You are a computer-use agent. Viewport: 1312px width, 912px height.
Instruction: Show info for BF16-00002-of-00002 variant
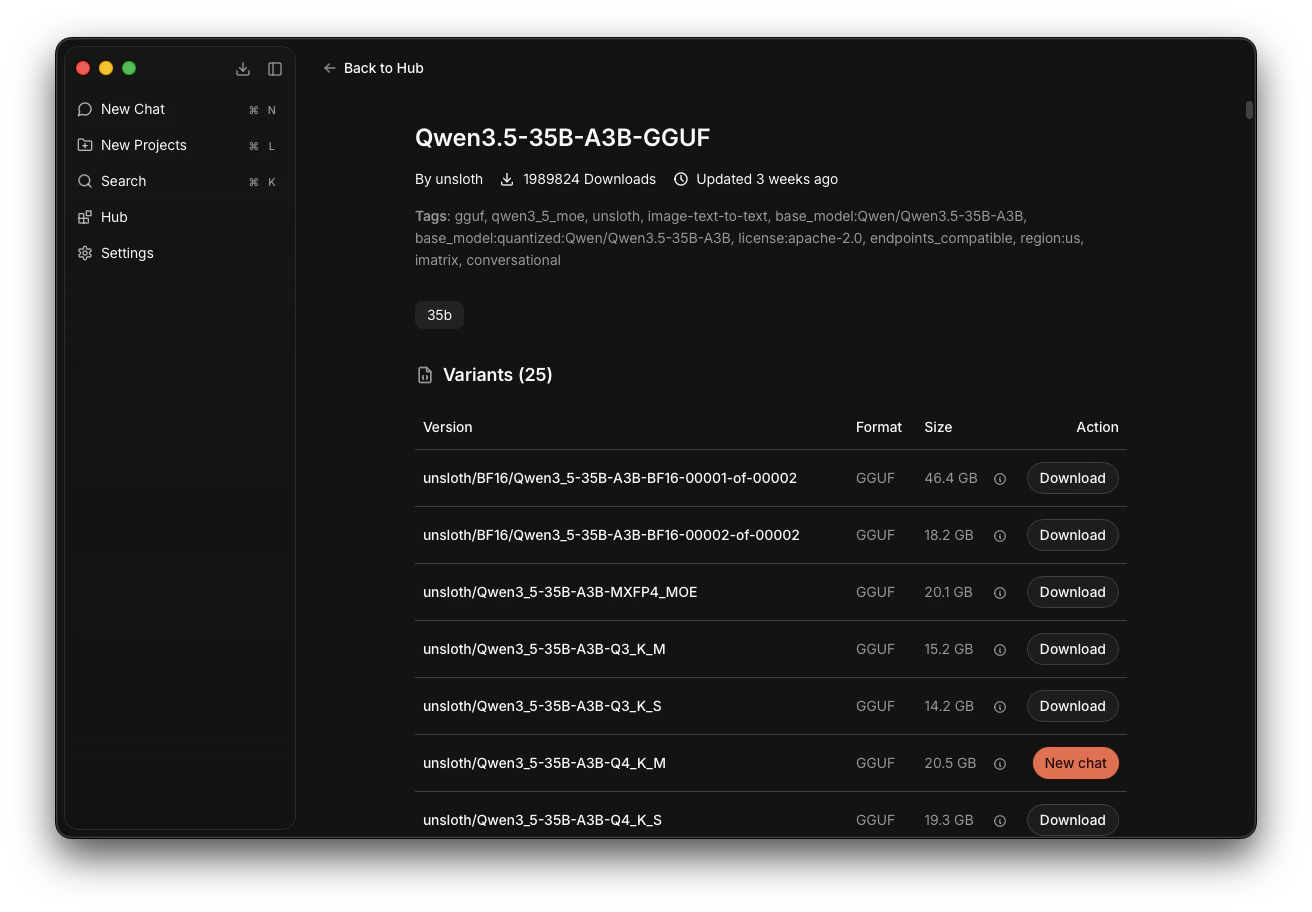click(1000, 536)
